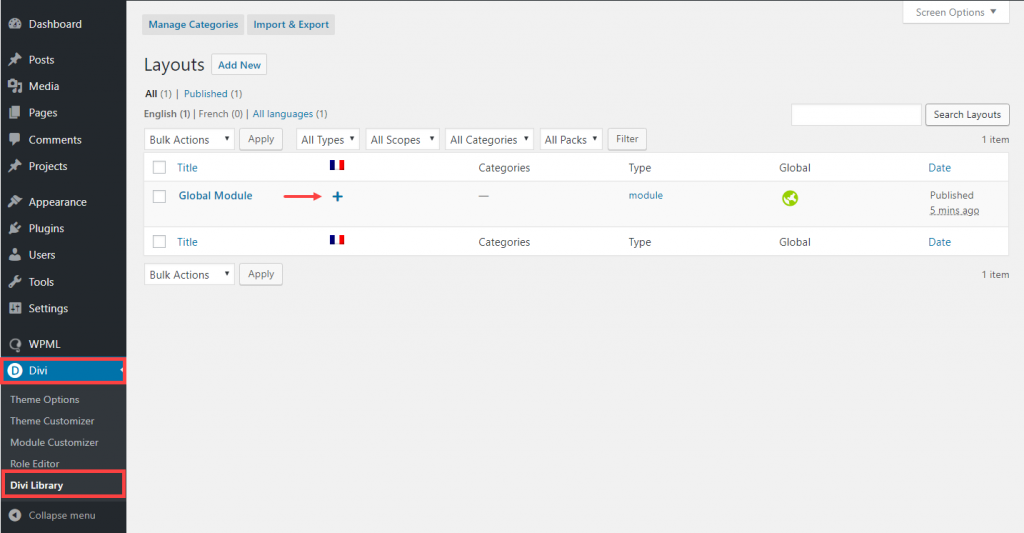Screen dimensions: 1024x533
Task: Open the bottom Bulk Actions dropdown
Action: [x=189, y=274]
